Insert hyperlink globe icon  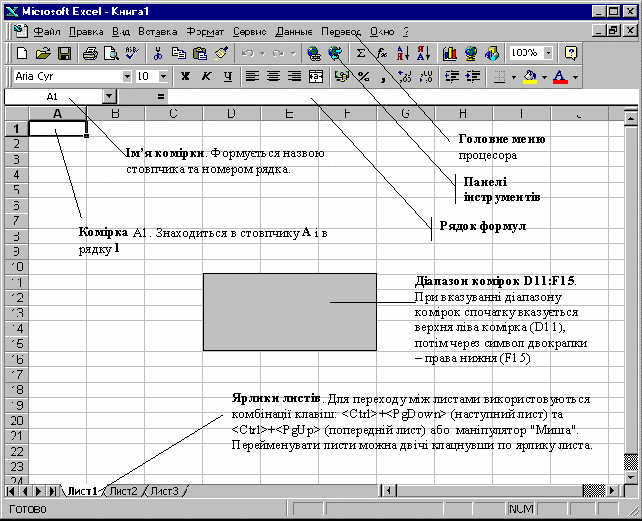click(x=314, y=53)
